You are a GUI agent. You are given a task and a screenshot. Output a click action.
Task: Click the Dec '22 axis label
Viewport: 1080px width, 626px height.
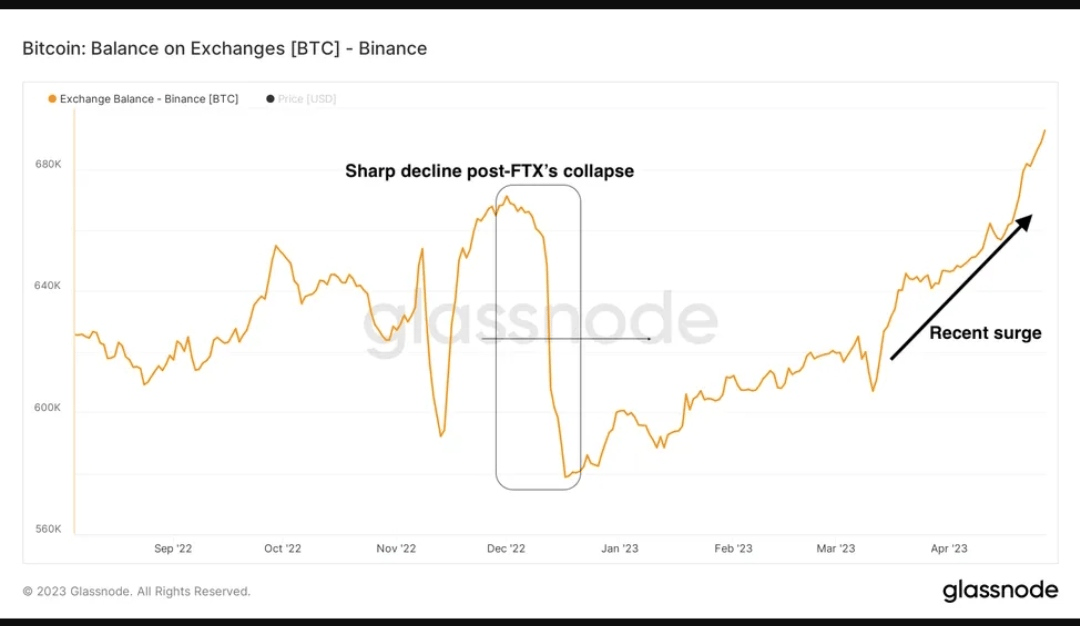(x=506, y=549)
